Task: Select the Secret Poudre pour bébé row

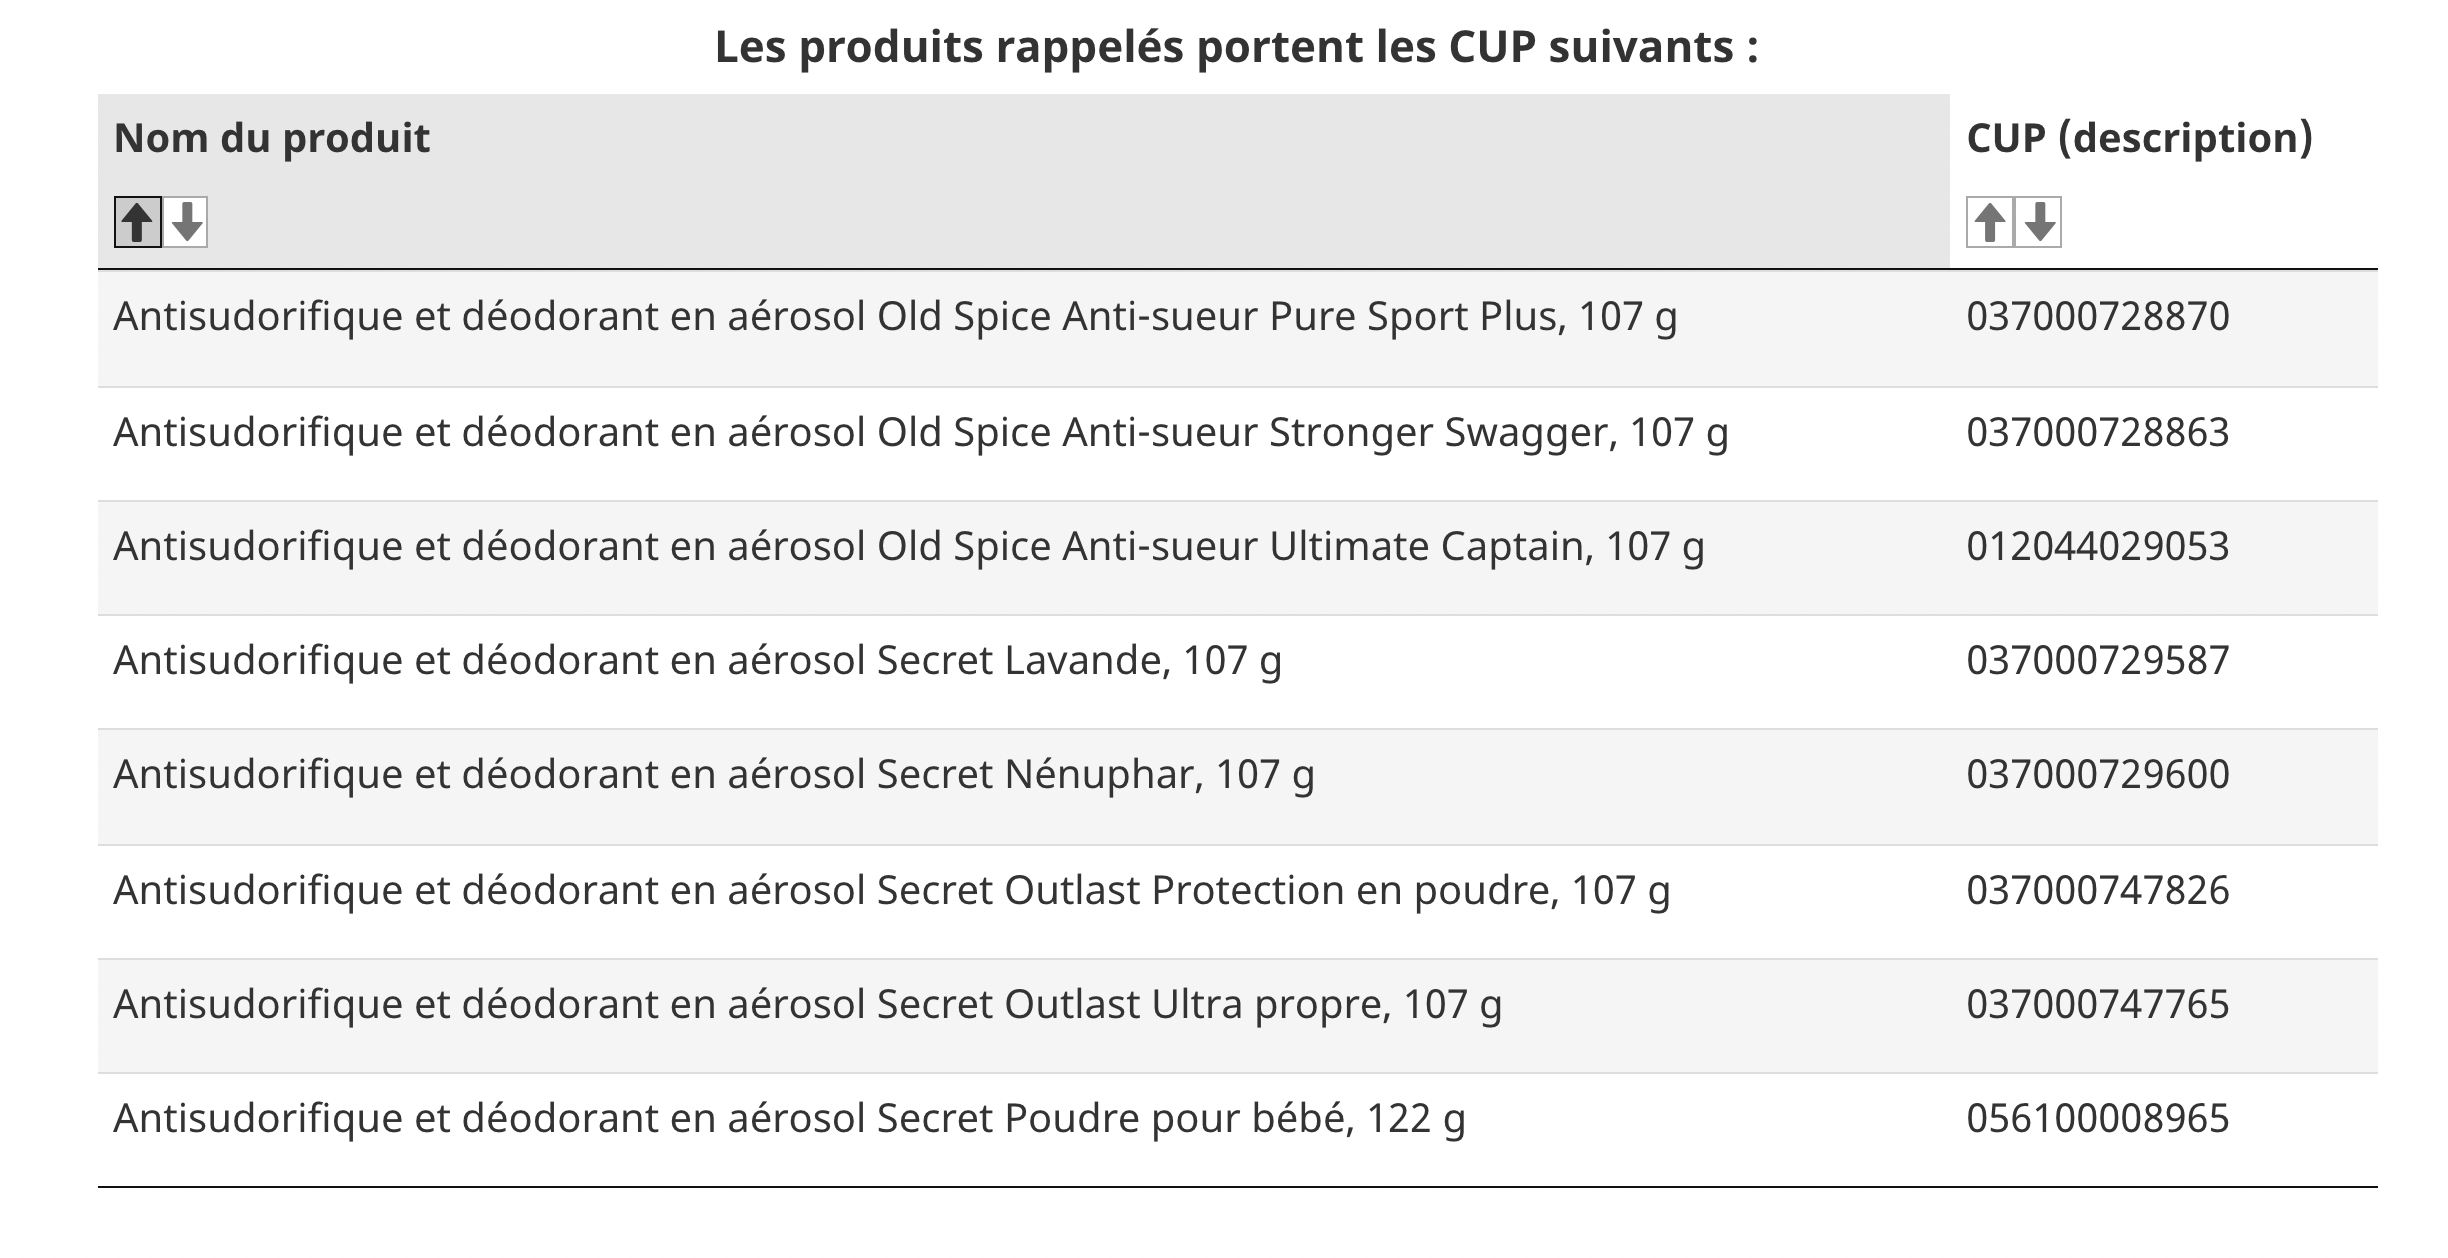Action: (x=789, y=1119)
